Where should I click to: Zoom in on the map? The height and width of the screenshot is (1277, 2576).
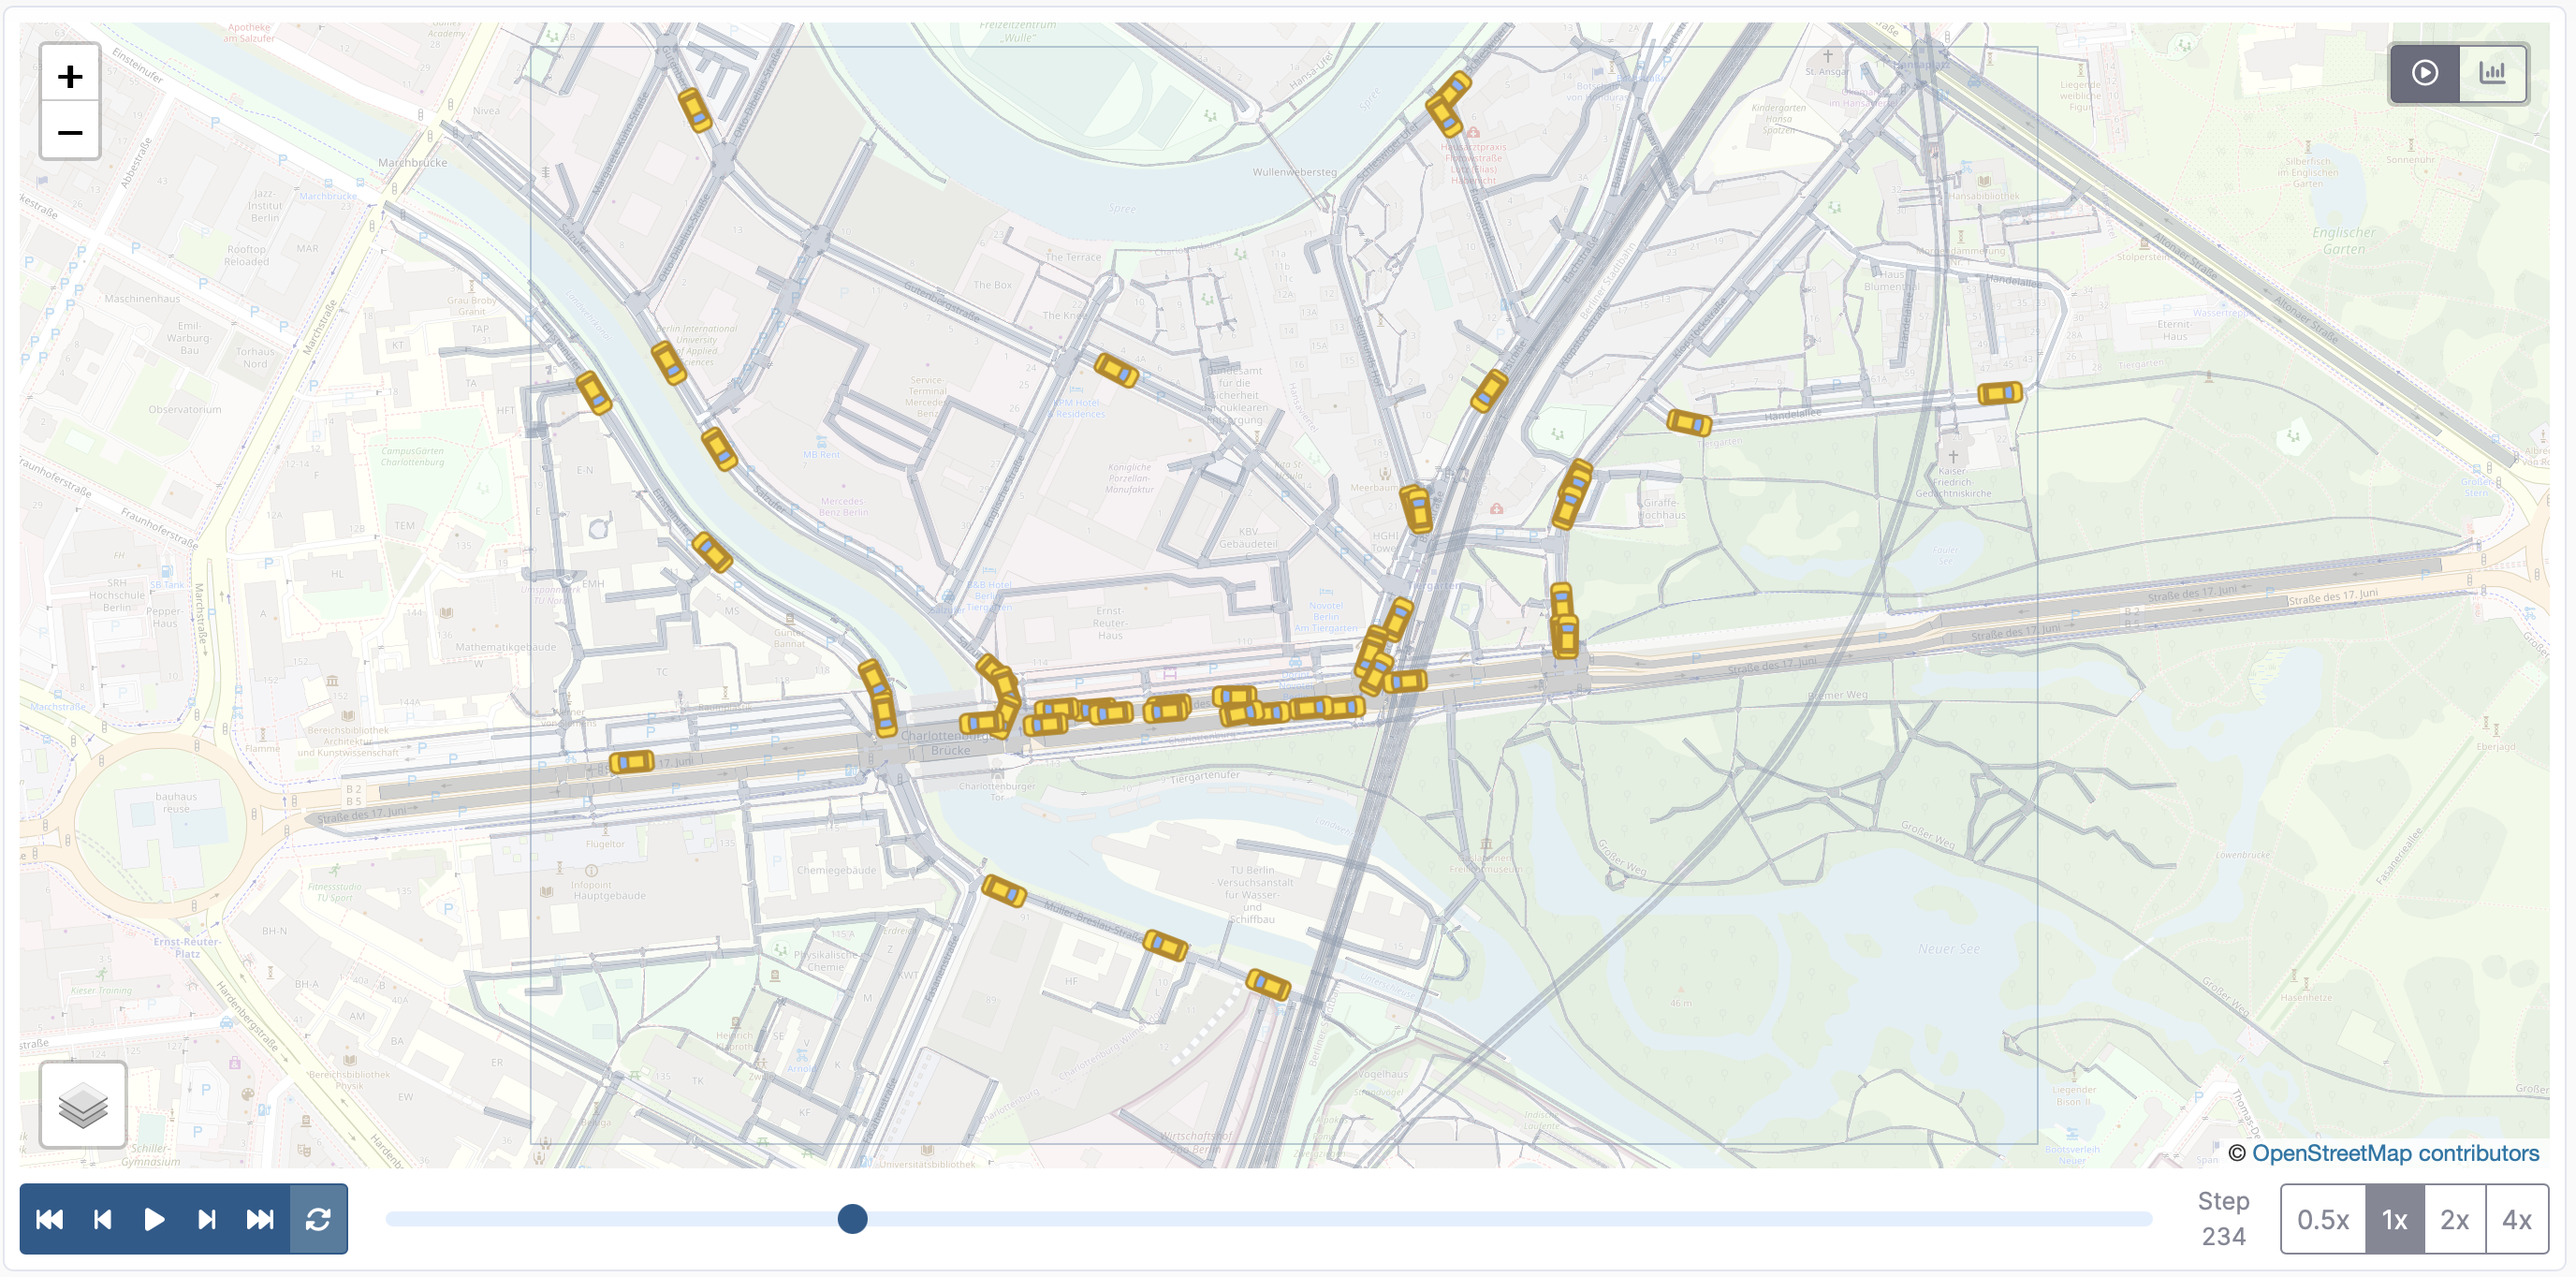pyautogui.click(x=70, y=75)
